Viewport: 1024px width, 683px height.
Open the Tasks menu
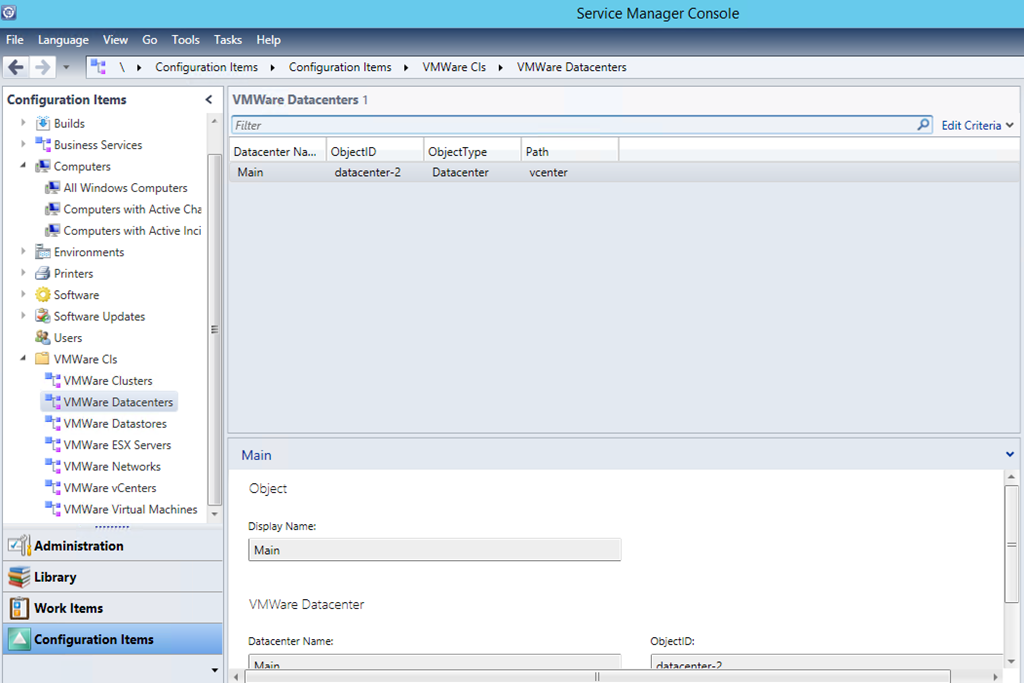[x=227, y=40]
